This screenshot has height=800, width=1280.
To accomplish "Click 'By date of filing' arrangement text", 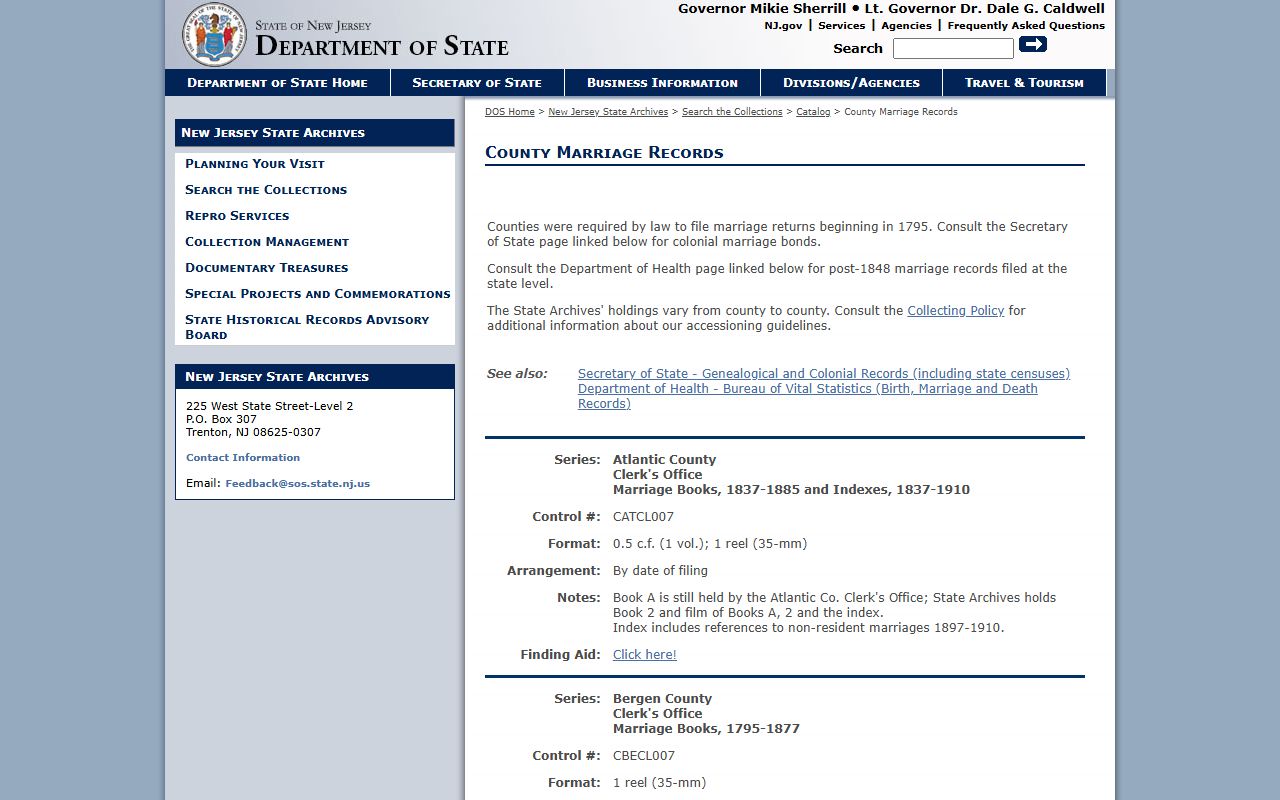I will [660, 571].
